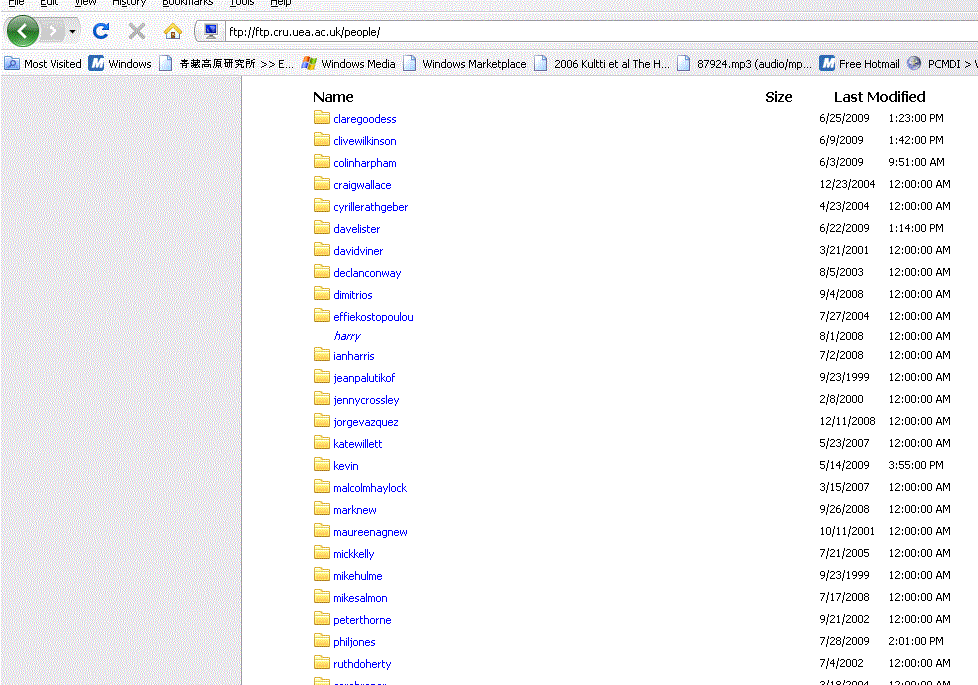Sort the listing by Last Modified
This screenshot has height=685, width=978.
pyautogui.click(x=879, y=97)
